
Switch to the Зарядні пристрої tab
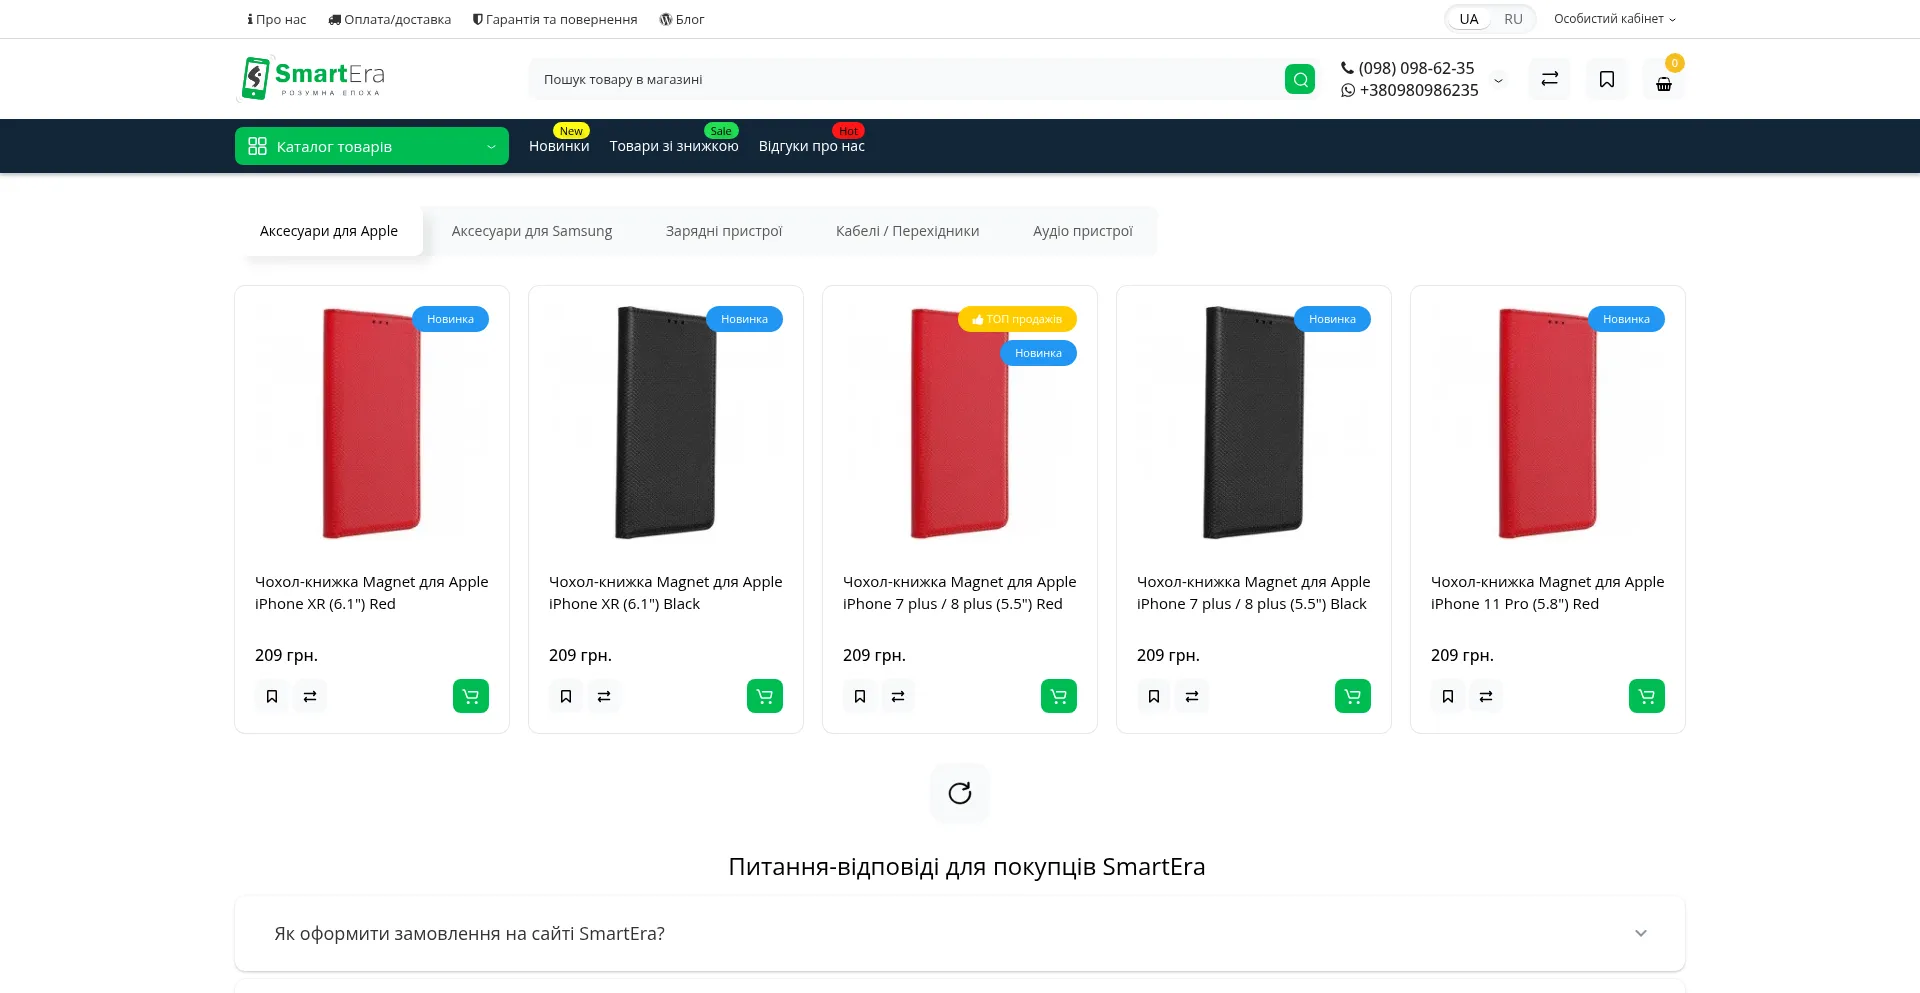coord(724,231)
